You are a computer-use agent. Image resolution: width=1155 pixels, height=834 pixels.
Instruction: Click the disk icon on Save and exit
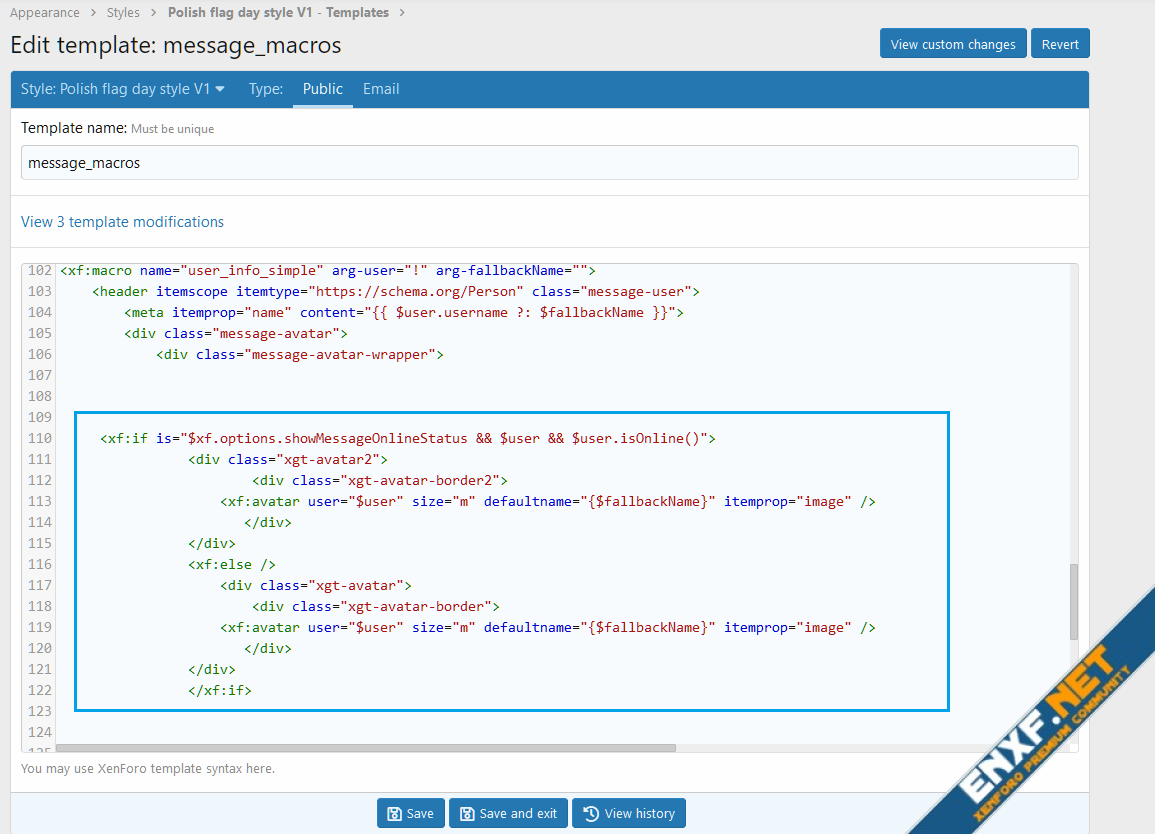point(466,814)
